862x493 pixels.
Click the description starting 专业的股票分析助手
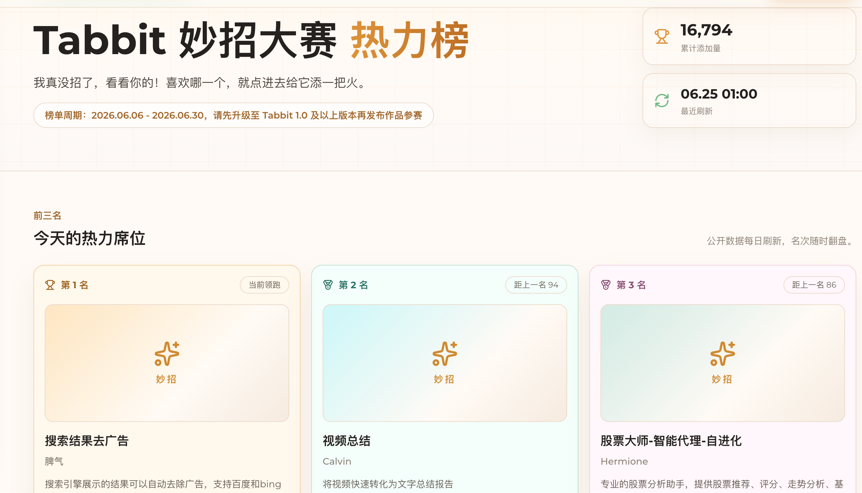coord(722,484)
